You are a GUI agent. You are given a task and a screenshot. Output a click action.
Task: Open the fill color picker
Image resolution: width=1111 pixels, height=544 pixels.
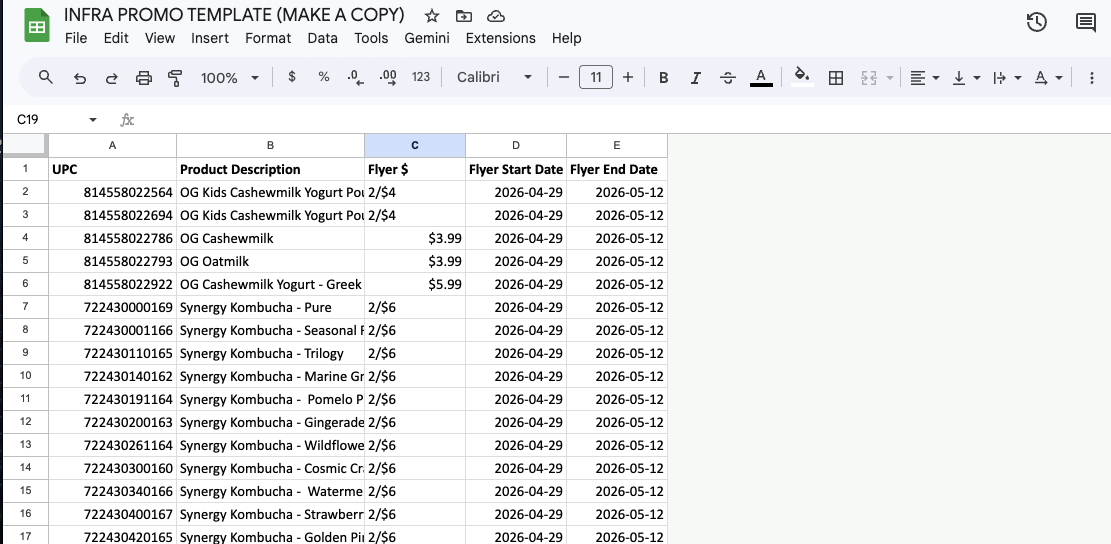(802, 77)
